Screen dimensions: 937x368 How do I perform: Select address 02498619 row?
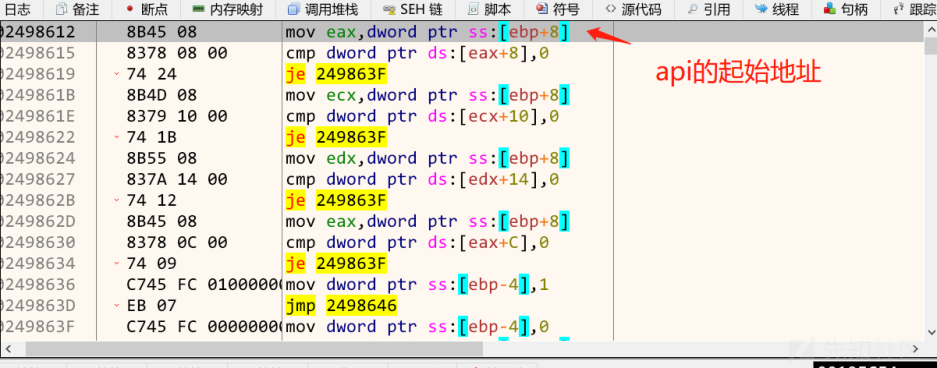click(x=38, y=74)
